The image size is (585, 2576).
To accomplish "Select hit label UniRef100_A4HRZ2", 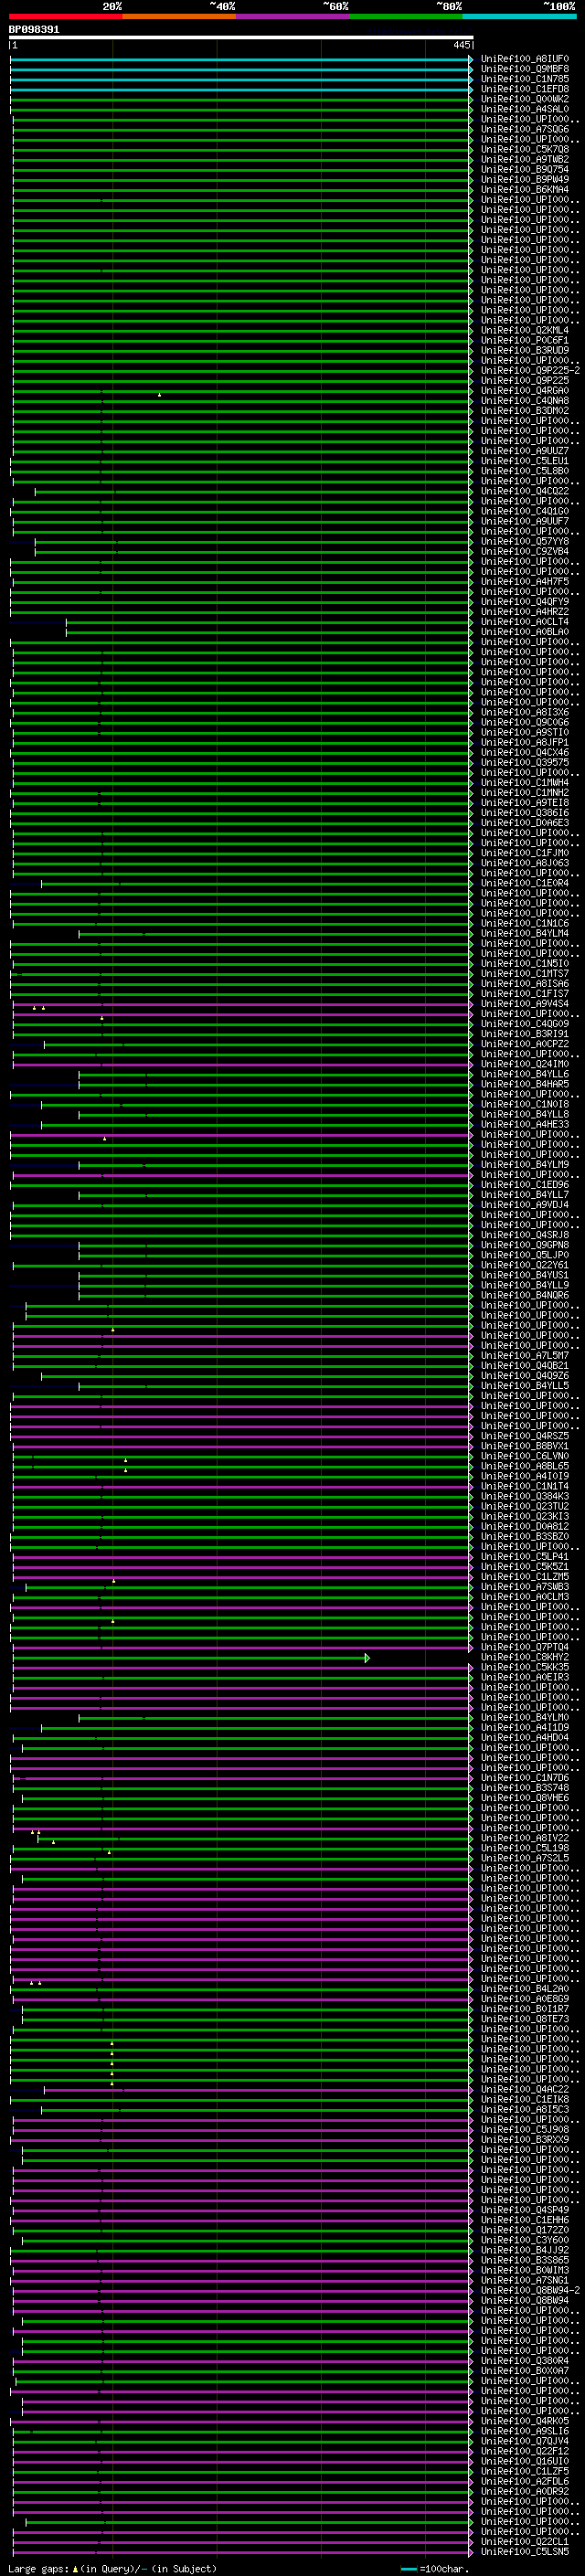I will [525, 611].
